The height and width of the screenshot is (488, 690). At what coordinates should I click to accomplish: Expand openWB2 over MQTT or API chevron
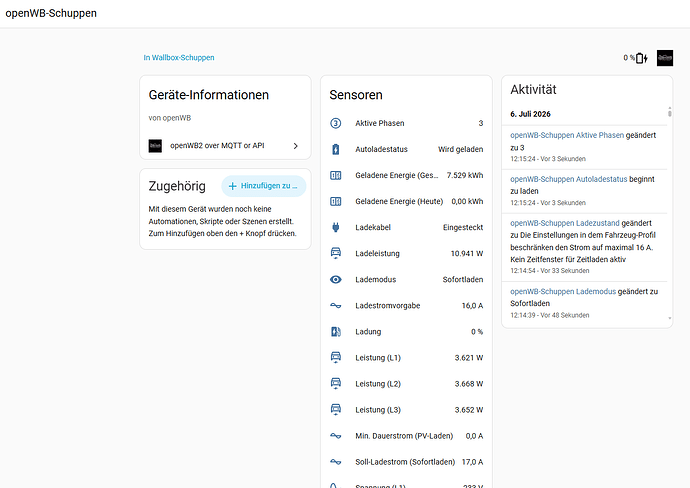[x=296, y=146]
